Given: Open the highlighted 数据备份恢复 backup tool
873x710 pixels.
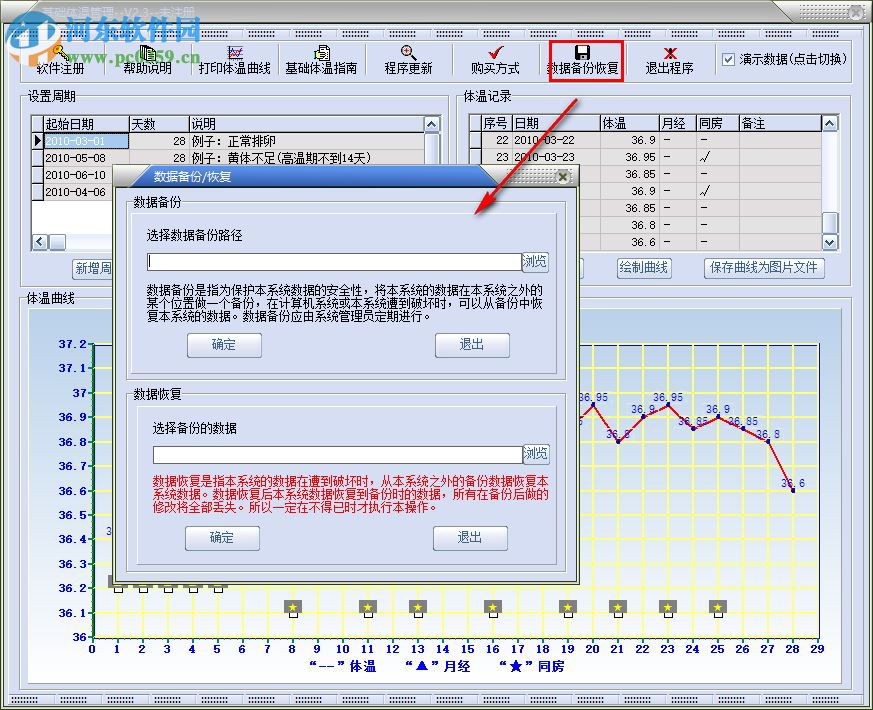Looking at the screenshot, I should 586,60.
